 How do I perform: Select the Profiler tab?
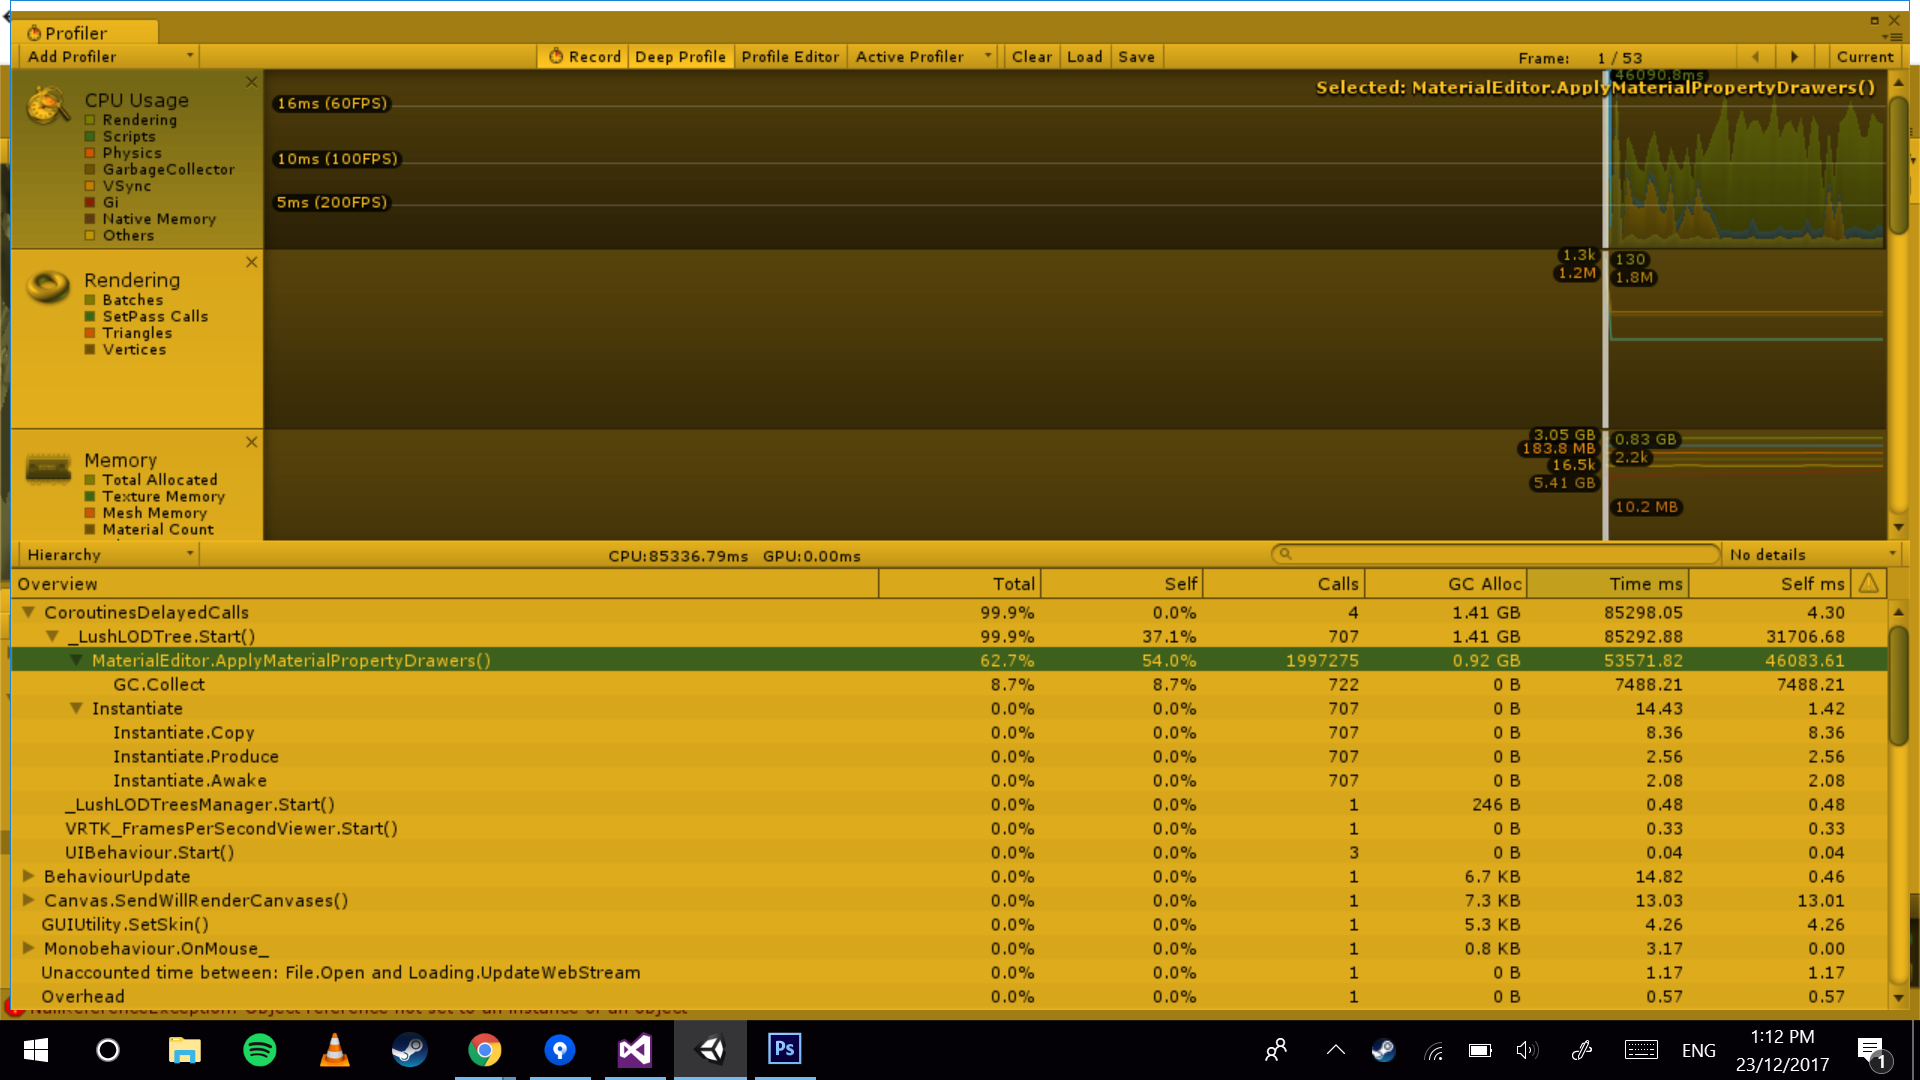coord(86,33)
